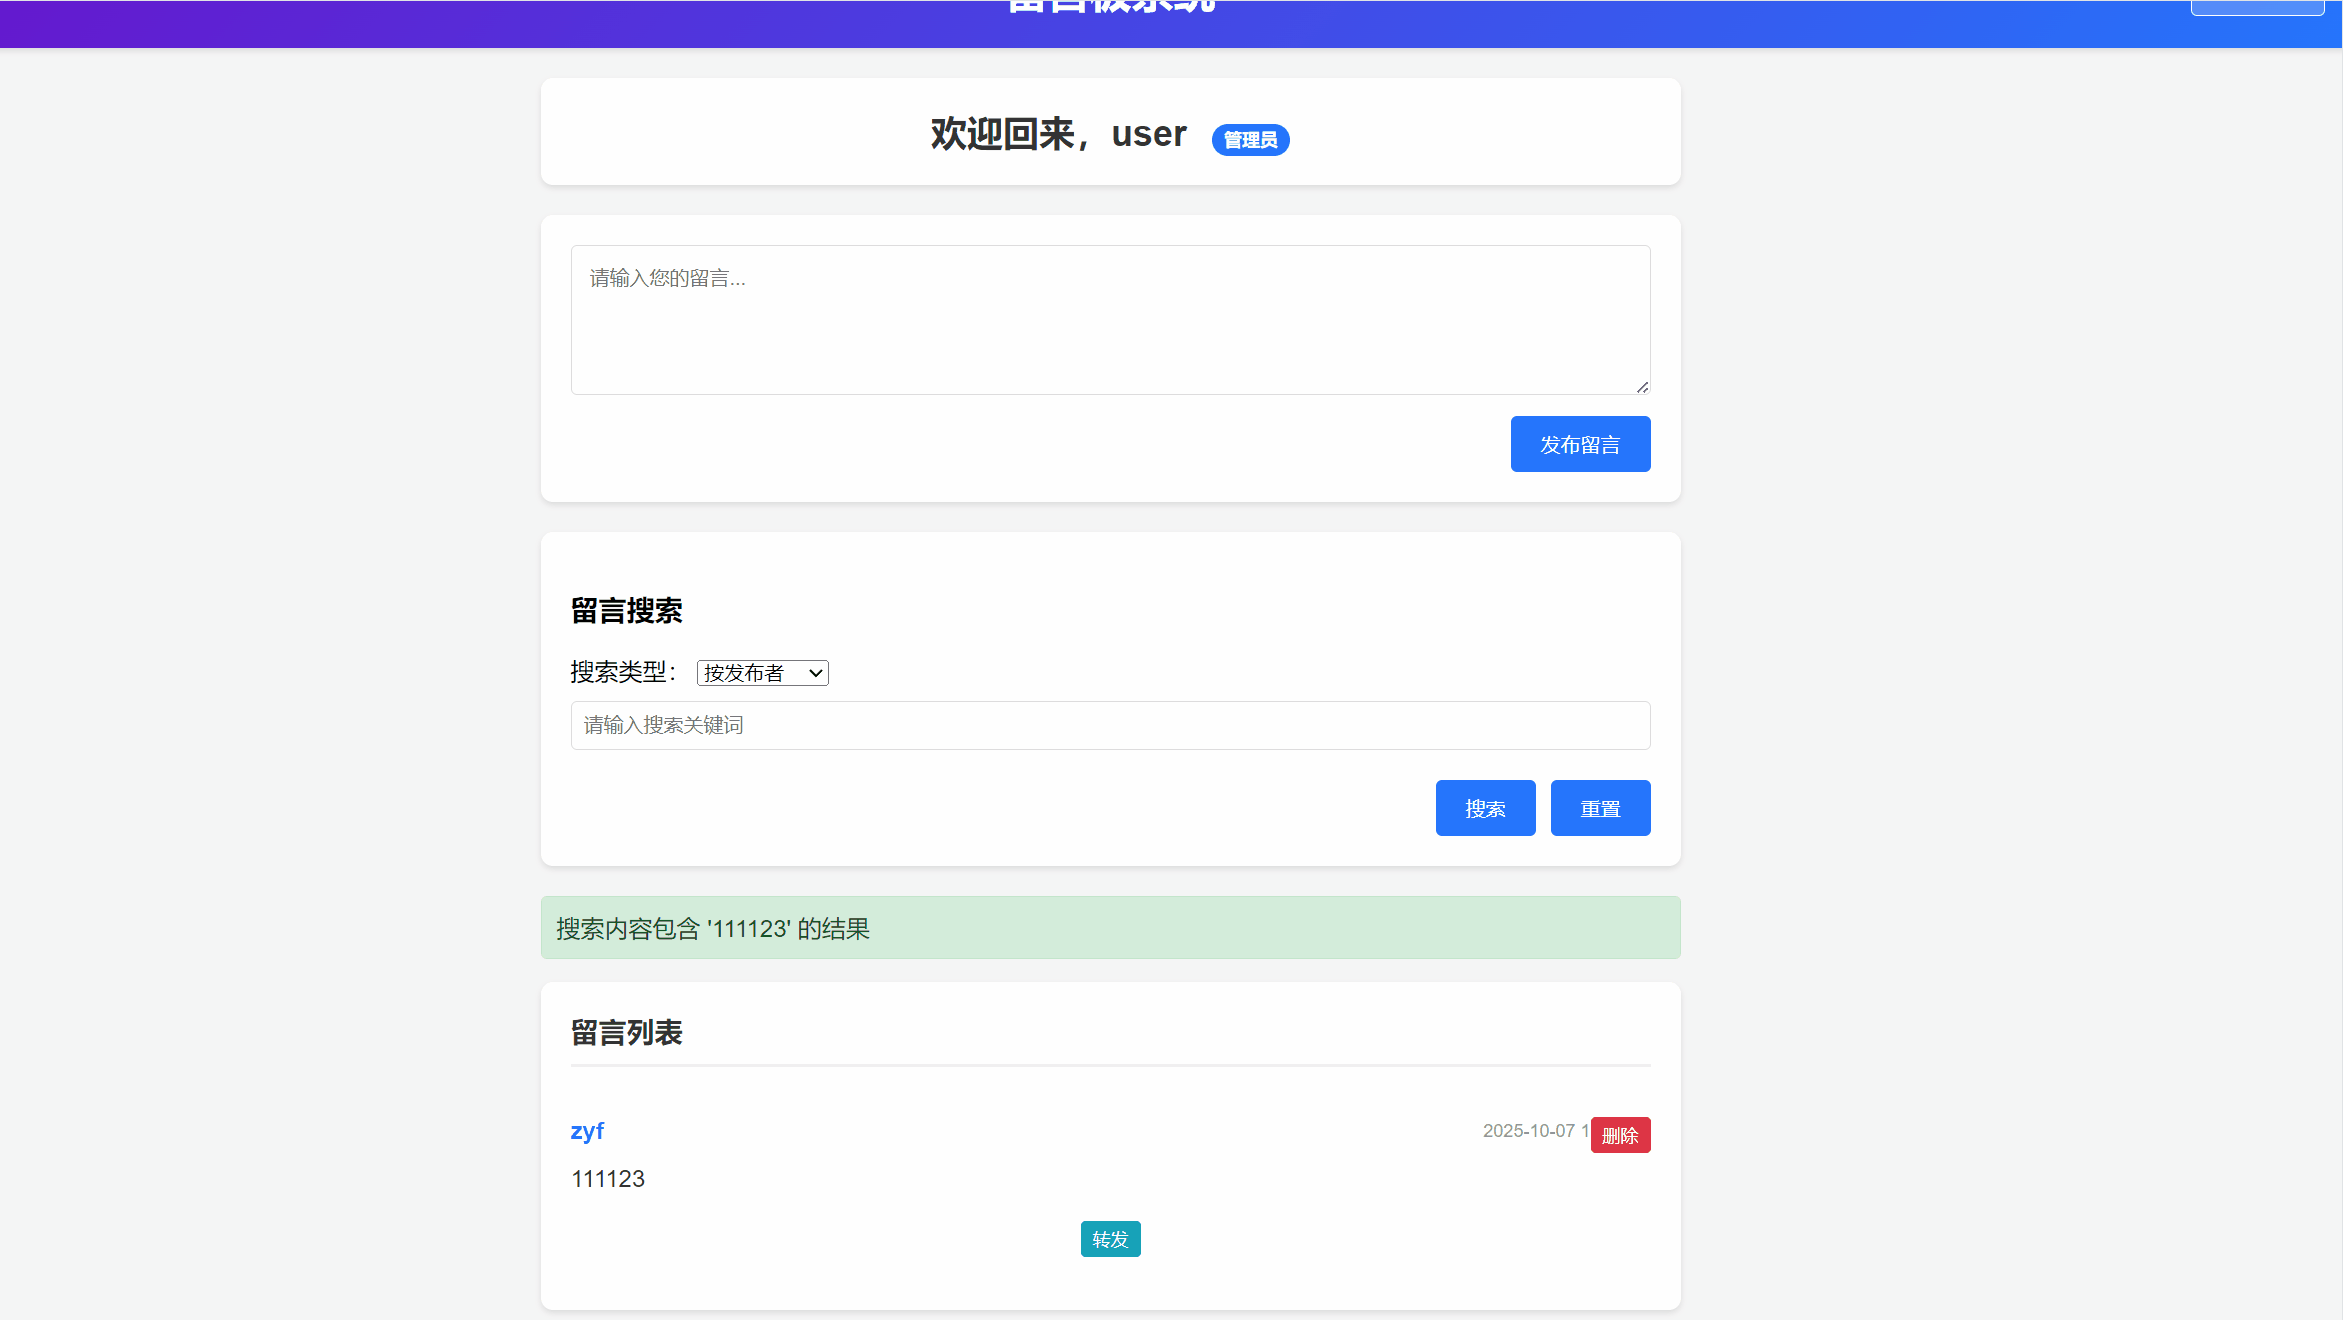Image resolution: width=2343 pixels, height=1320 pixels.
Task: Click the 转发 forward button
Action: click(x=1109, y=1239)
